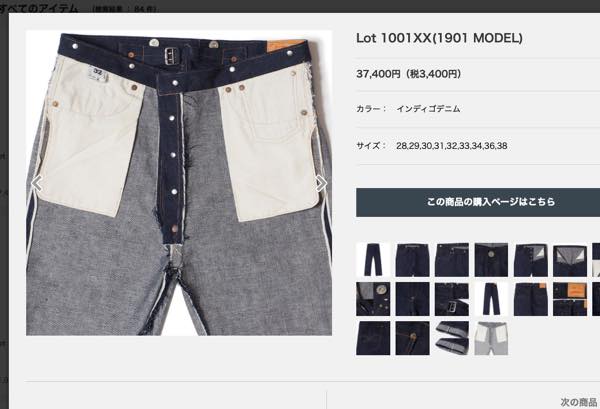Select the open waistband interior thumbnail
600x409 pixels.
pos(570,260)
